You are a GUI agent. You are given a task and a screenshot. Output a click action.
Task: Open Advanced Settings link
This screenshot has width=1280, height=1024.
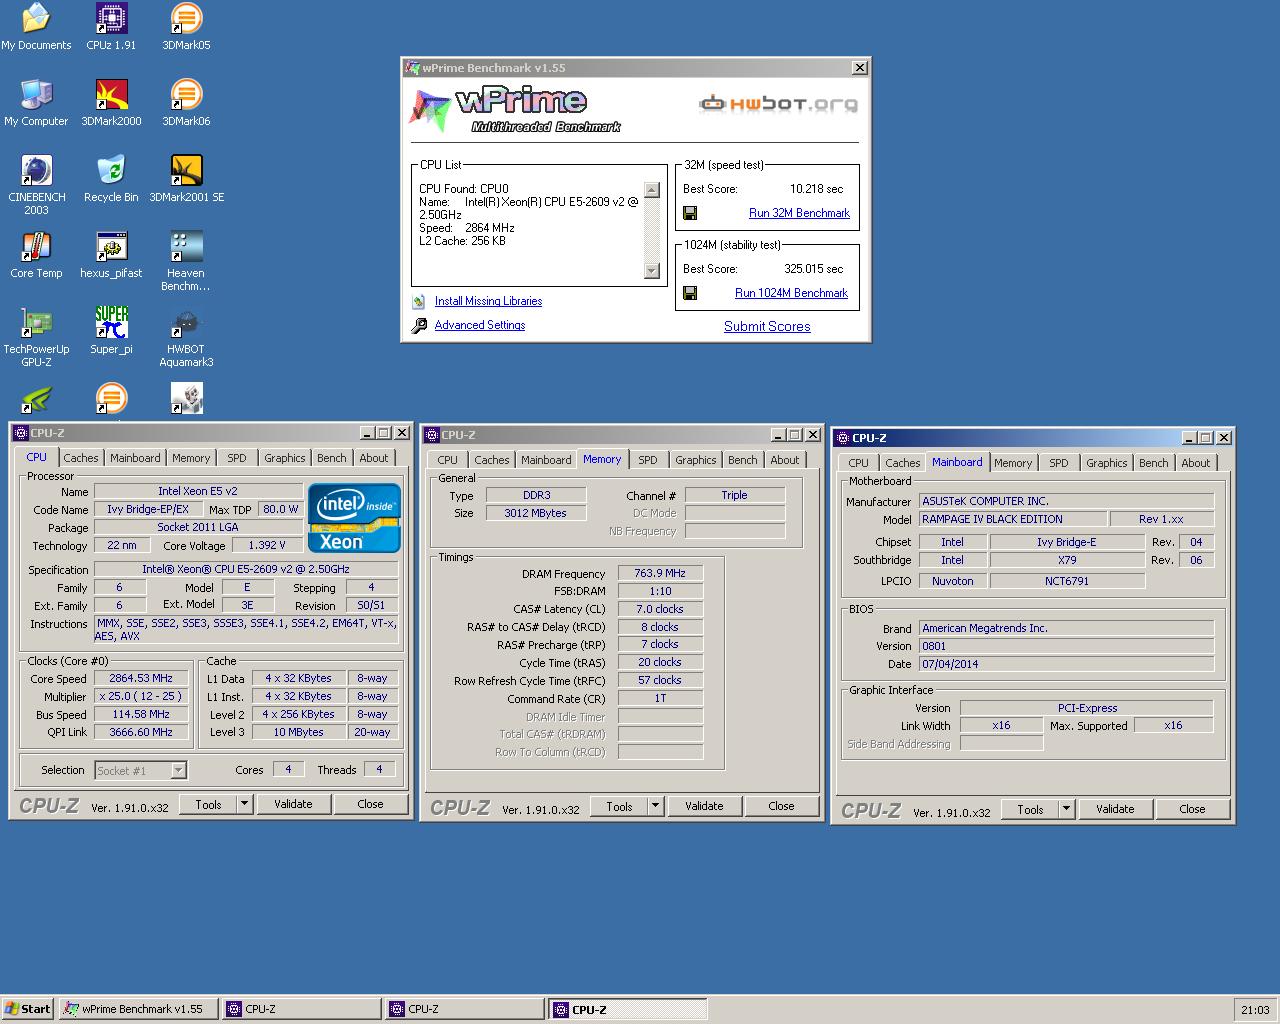480,325
